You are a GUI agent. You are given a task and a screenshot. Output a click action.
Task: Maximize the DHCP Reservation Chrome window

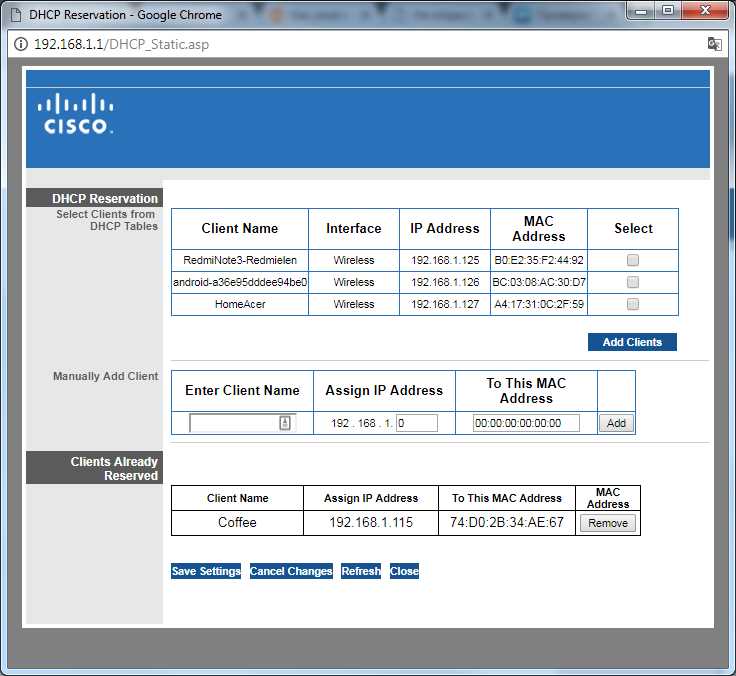pyautogui.click(x=668, y=10)
